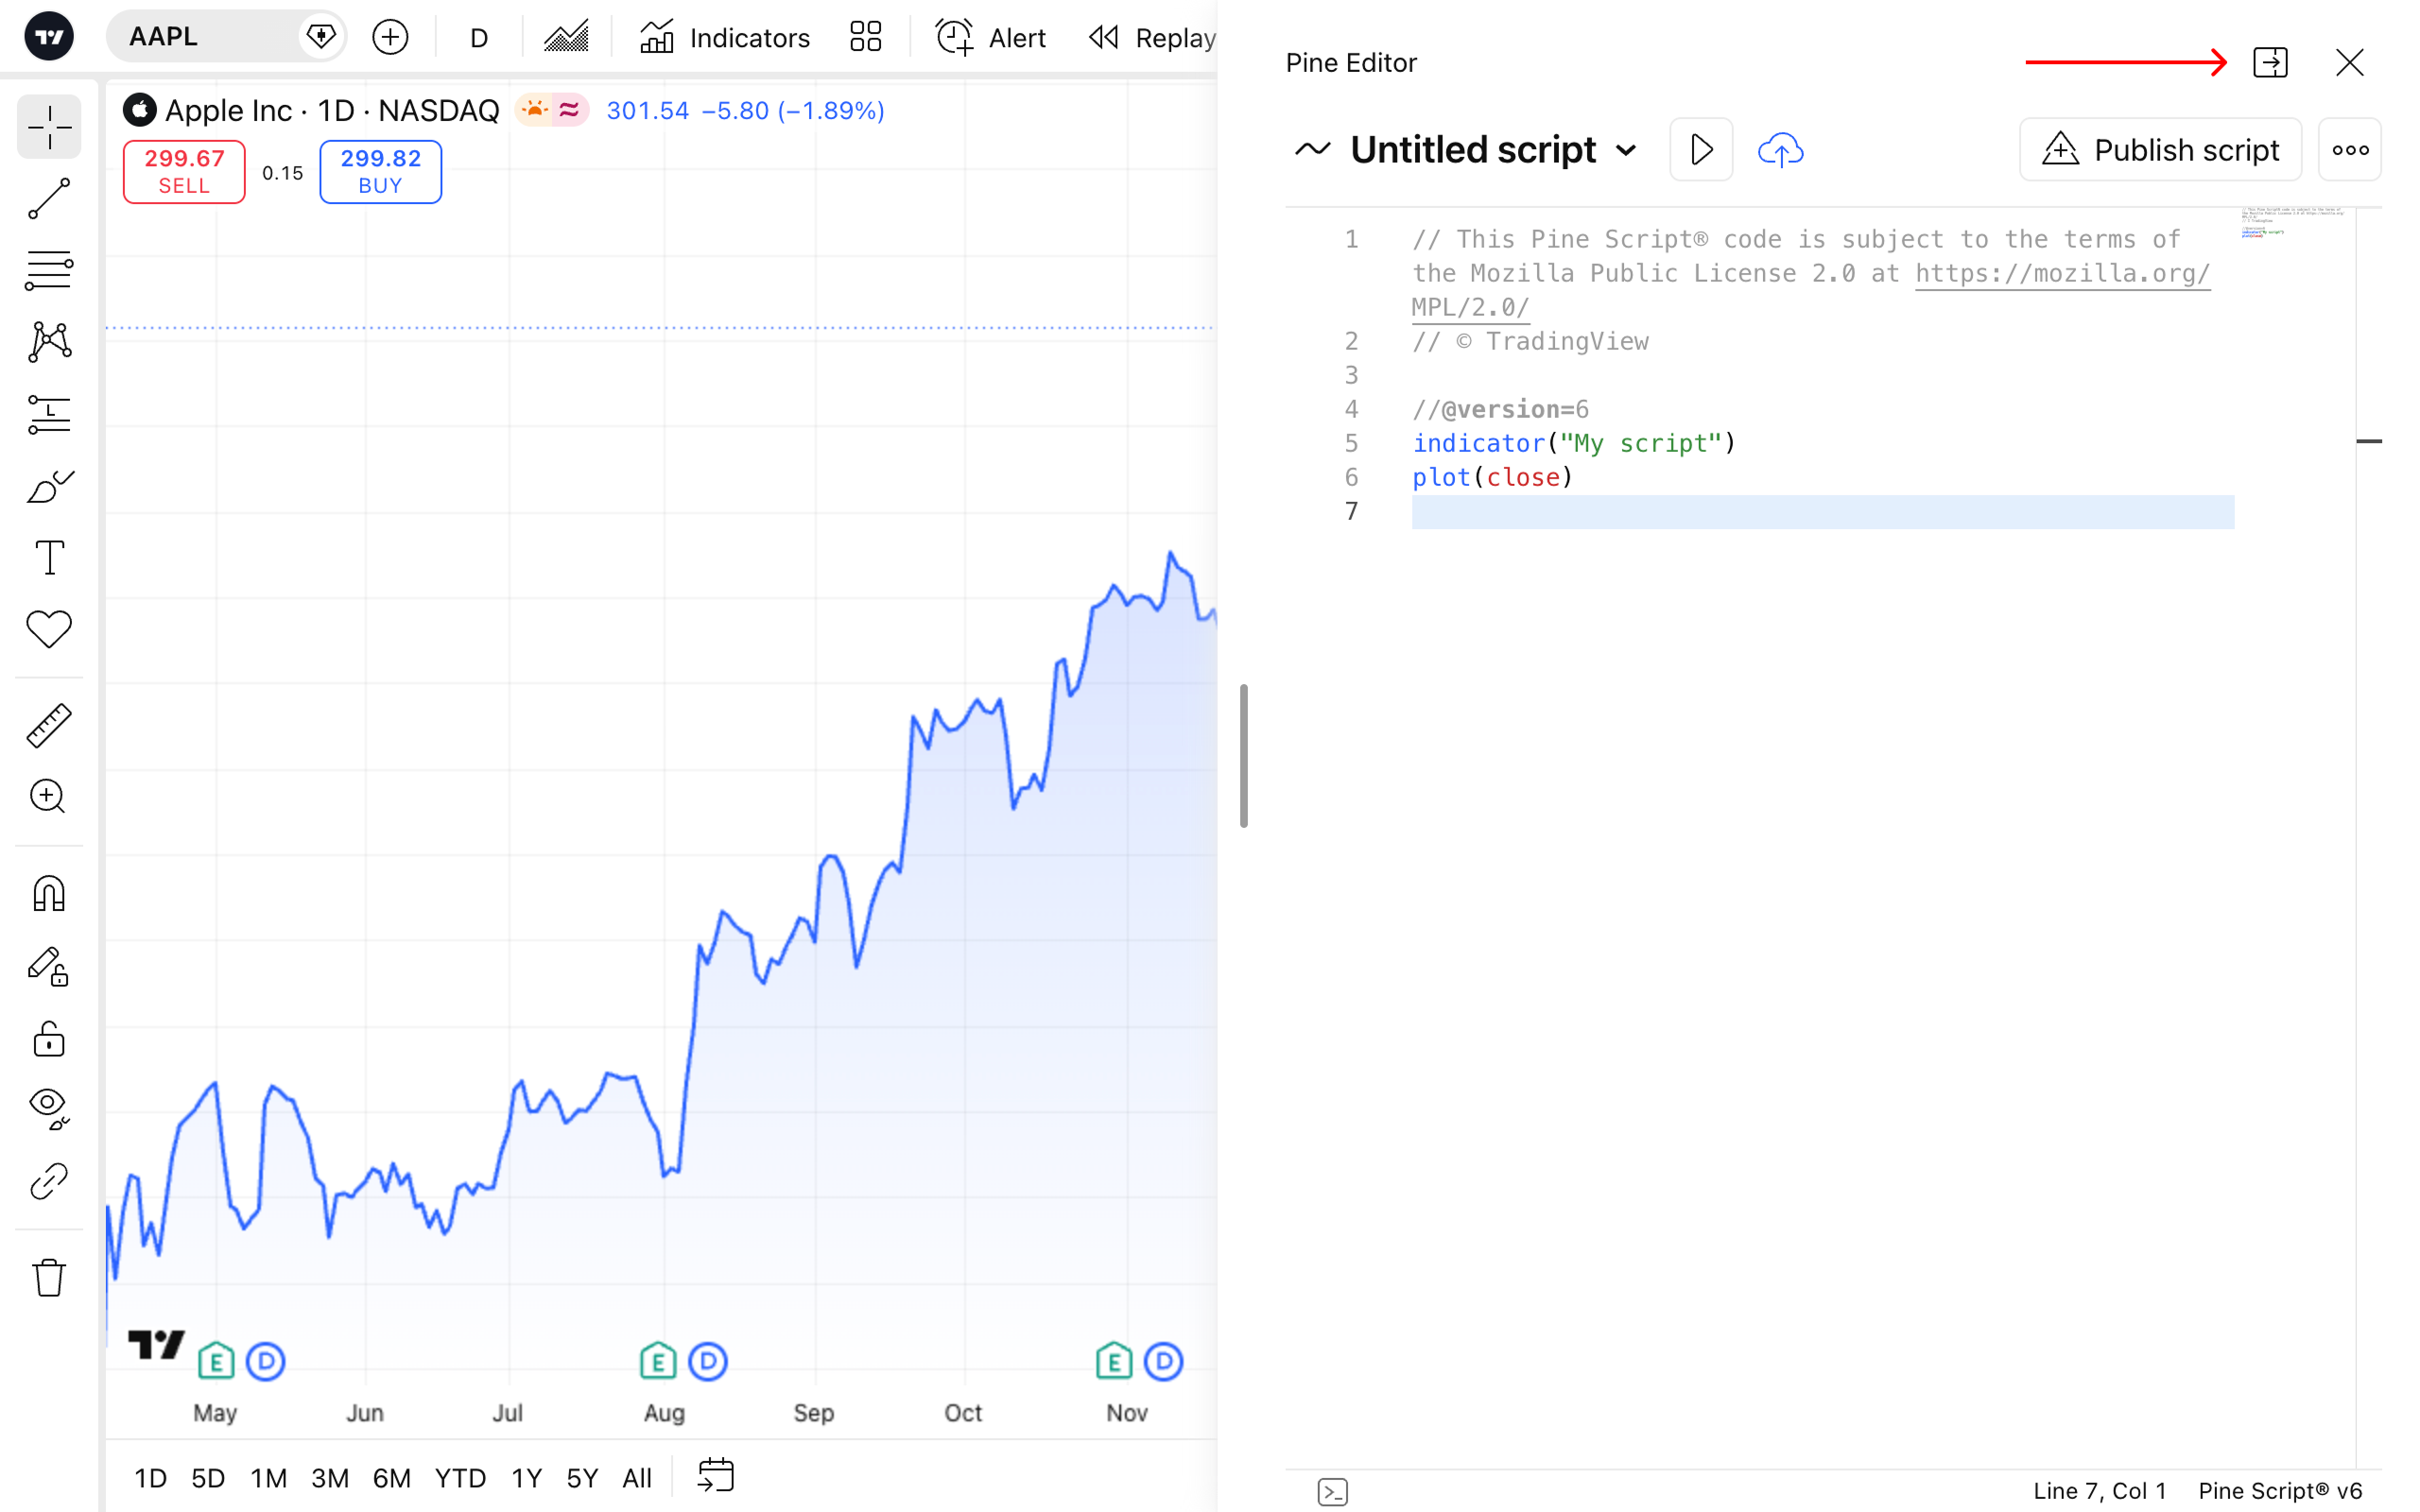
Task: Open the Indicators menu
Action: 725,38
